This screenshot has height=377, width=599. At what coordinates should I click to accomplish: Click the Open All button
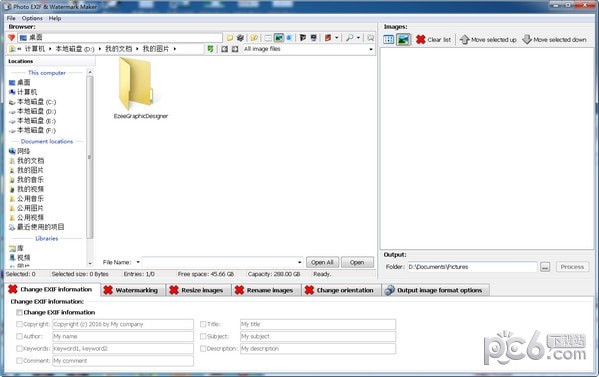point(322,262)
